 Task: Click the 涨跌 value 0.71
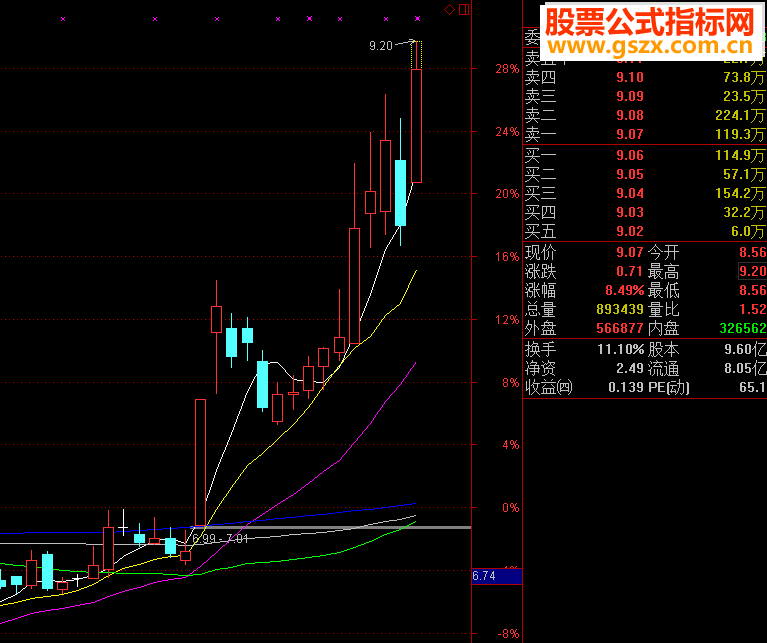pos(630,271)
